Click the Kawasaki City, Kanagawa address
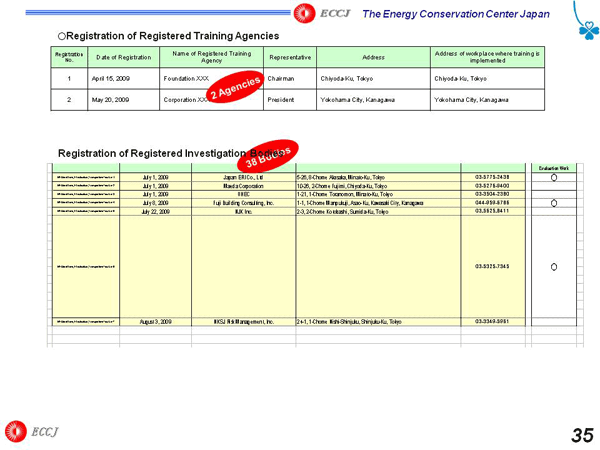Viewport: 600px width, 450px height. click(x=360, y=203)
